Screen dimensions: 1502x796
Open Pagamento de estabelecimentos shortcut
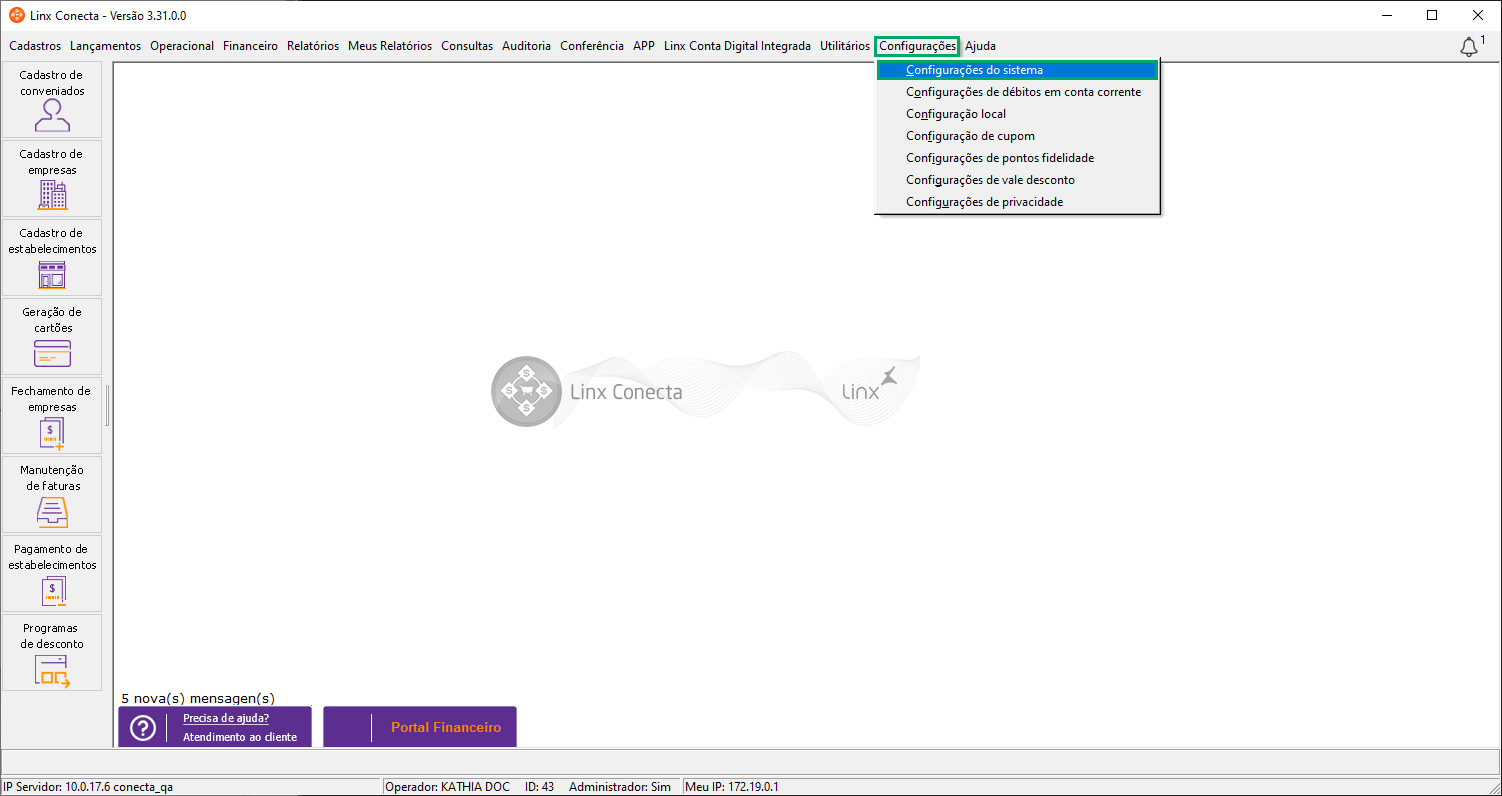pos(52,574)
